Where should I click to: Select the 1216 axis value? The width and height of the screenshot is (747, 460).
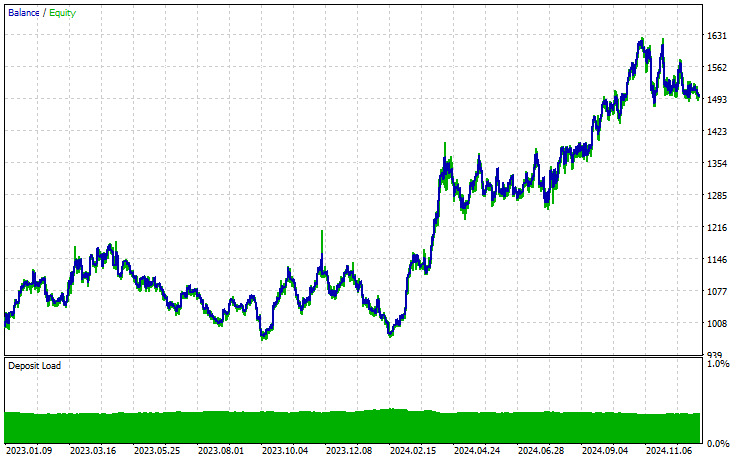tap(717, 228)
